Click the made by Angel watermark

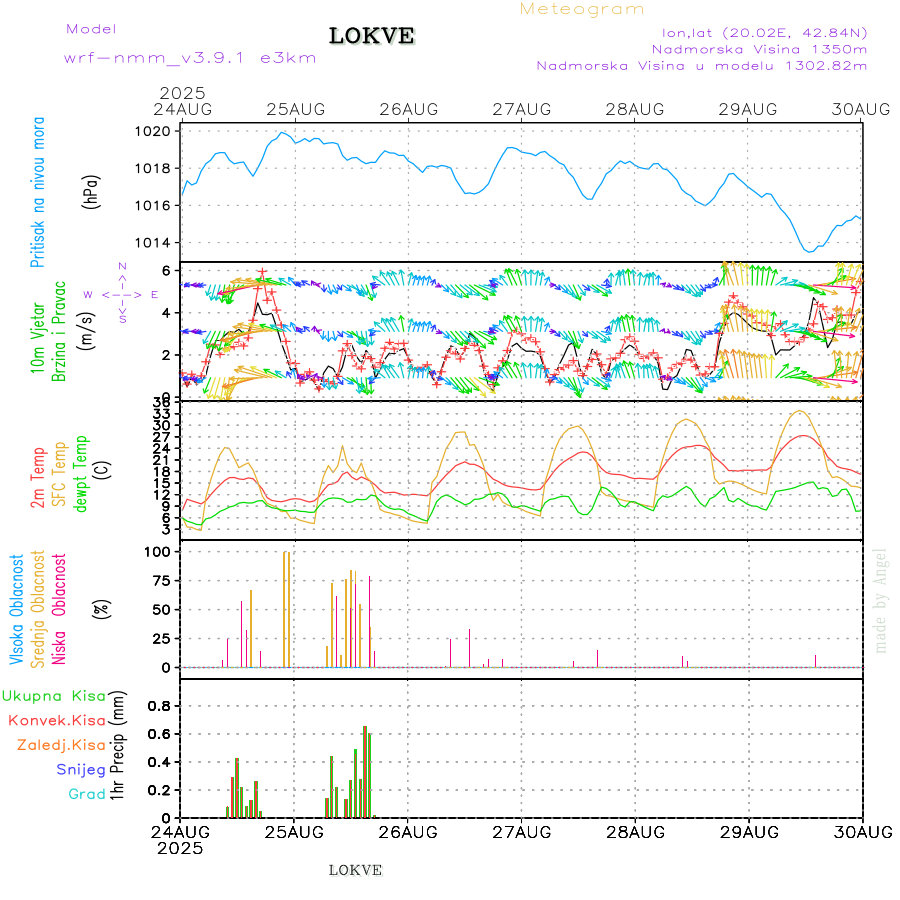[x=880, y=600]
